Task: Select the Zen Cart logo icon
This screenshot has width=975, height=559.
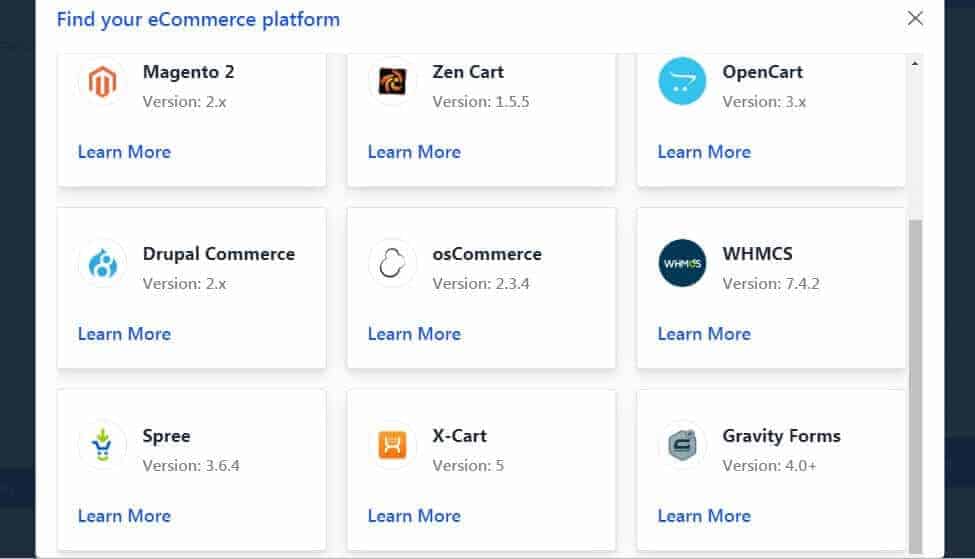Action: coord(392,81)
